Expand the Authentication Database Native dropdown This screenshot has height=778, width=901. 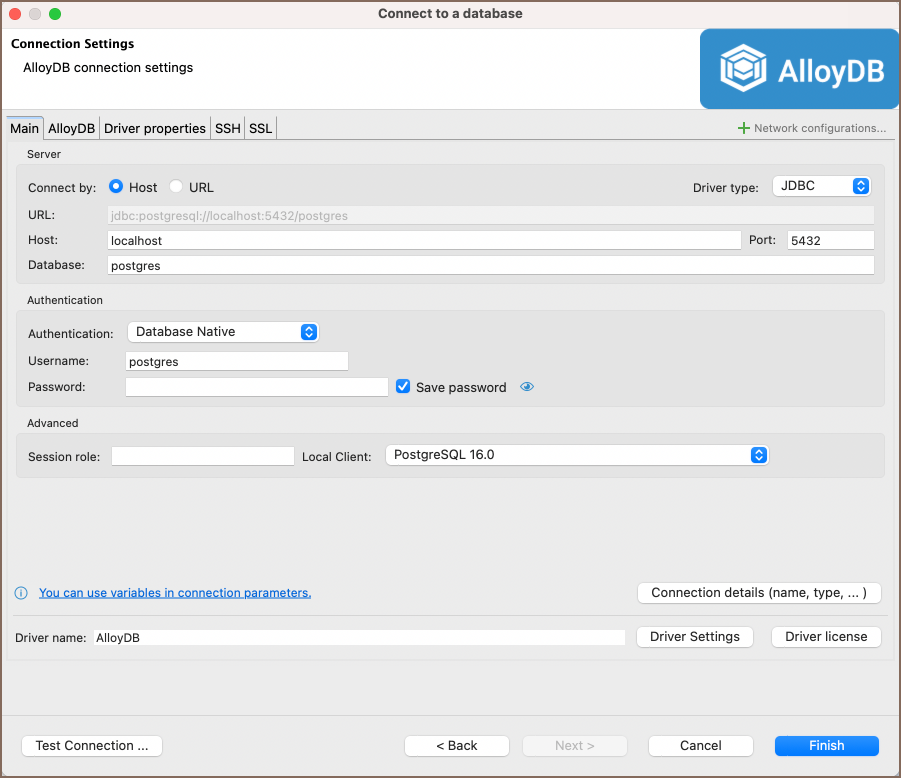click(223, 332)
